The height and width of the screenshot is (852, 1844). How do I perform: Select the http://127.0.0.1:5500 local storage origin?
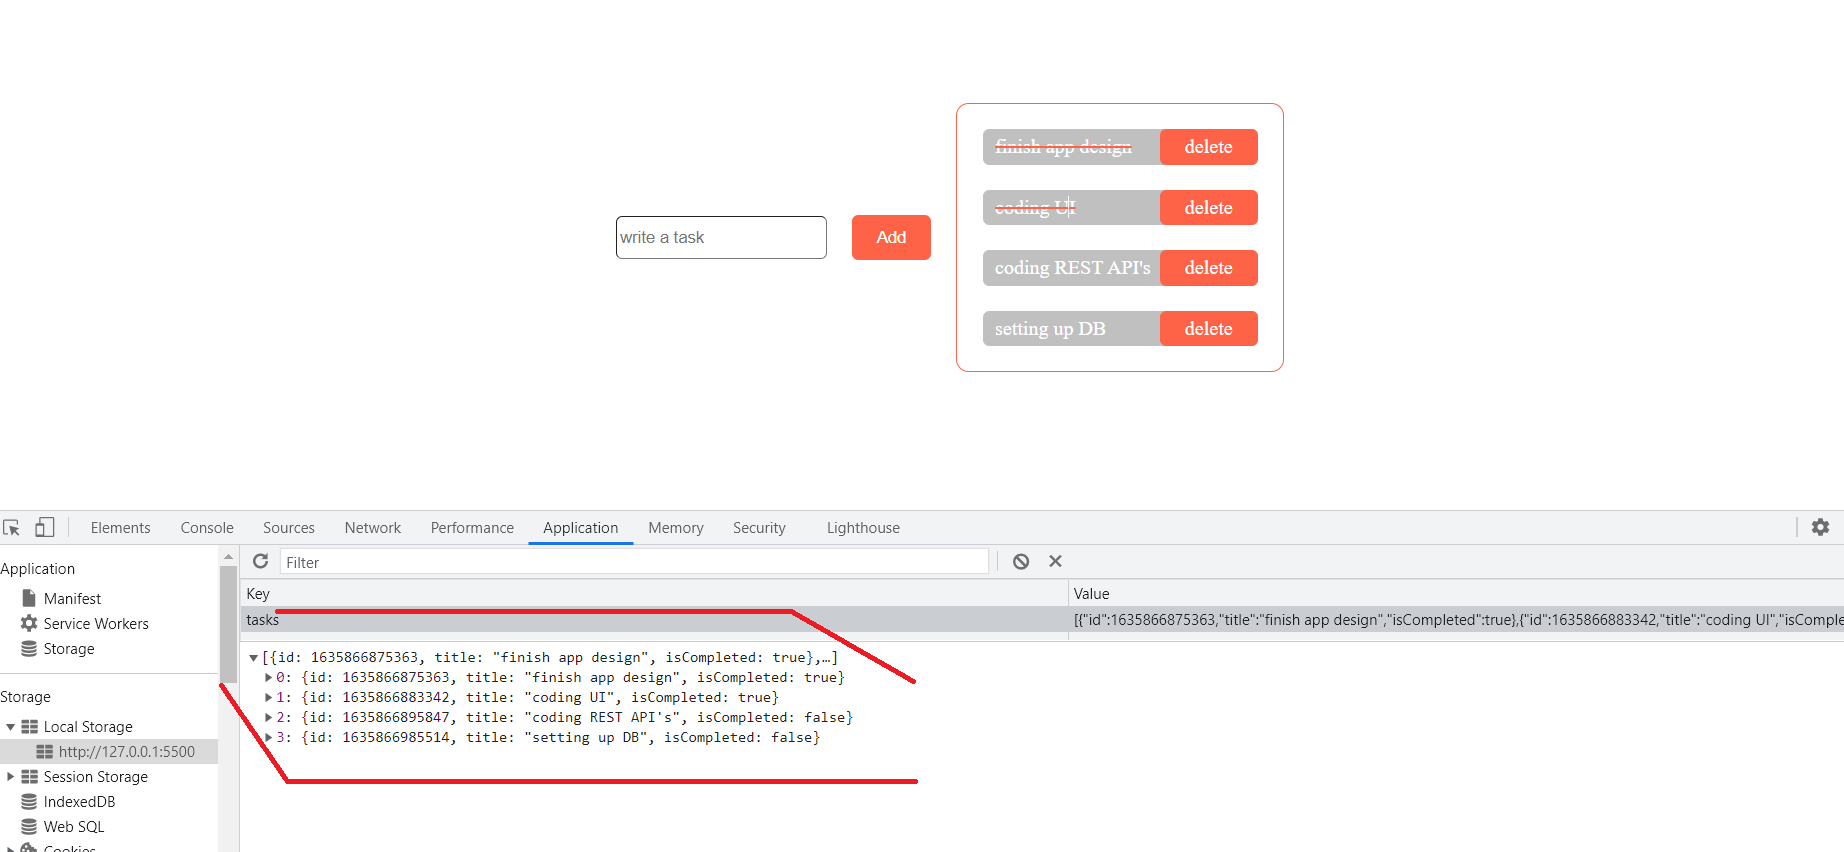pyautogui.click(x=126, y=751)
